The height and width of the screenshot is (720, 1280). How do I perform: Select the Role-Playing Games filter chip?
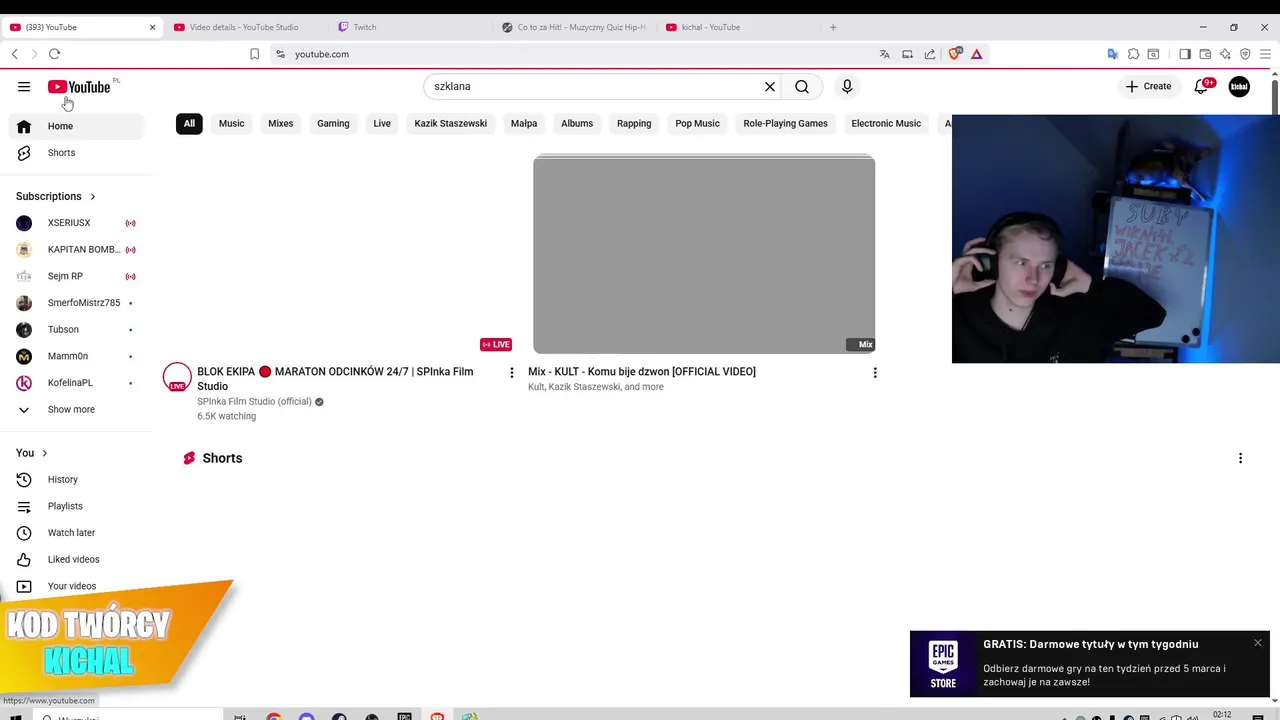[x=786, y=124]
